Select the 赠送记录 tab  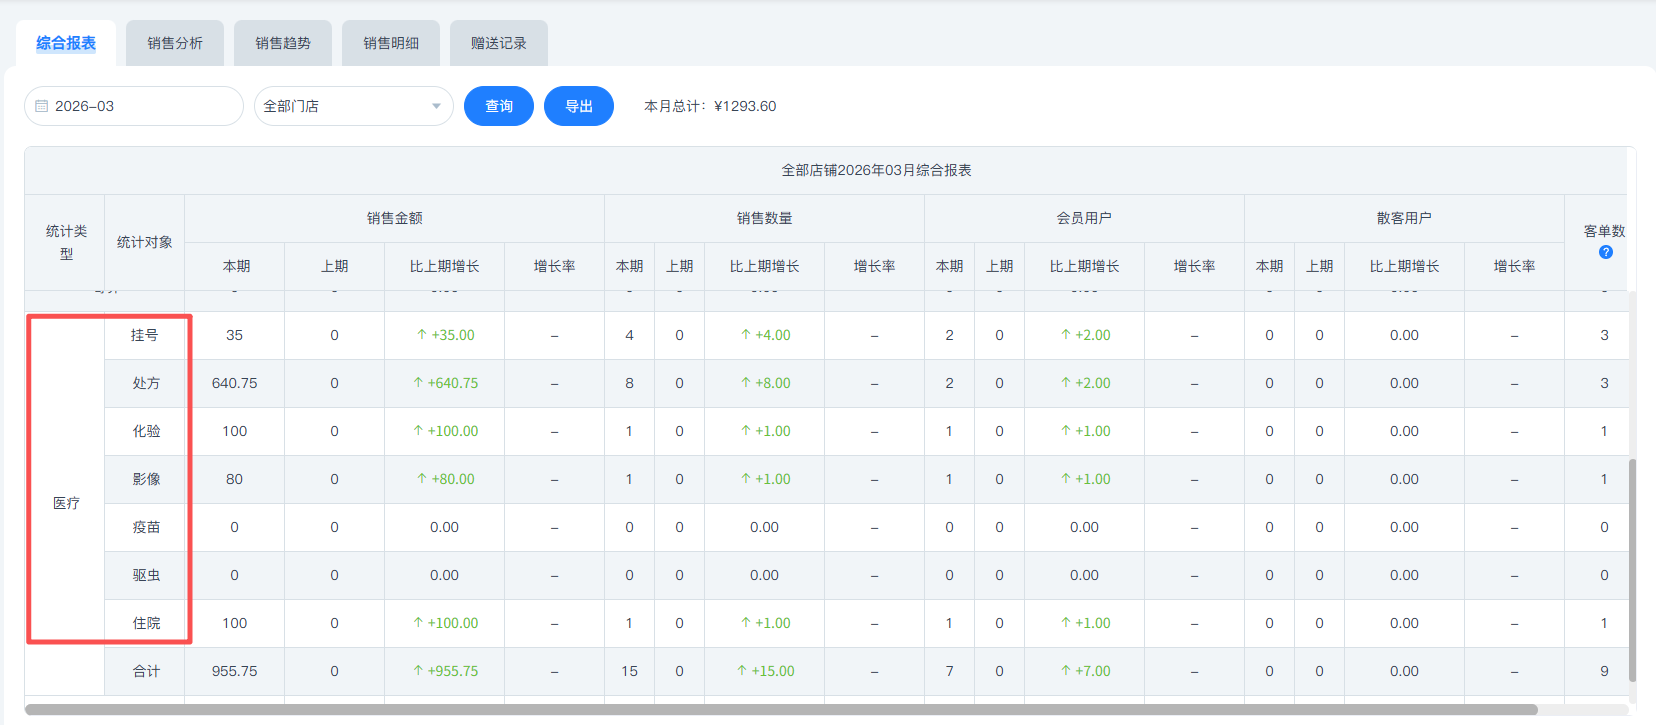pos(499,43)
